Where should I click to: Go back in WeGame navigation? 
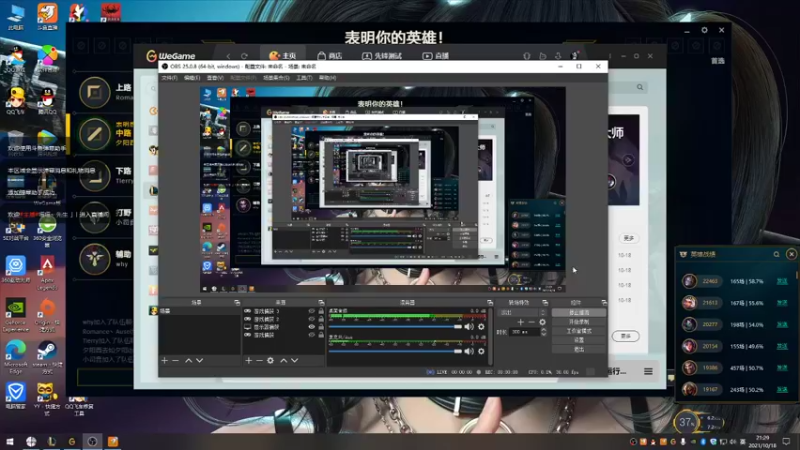click(228, 56)
